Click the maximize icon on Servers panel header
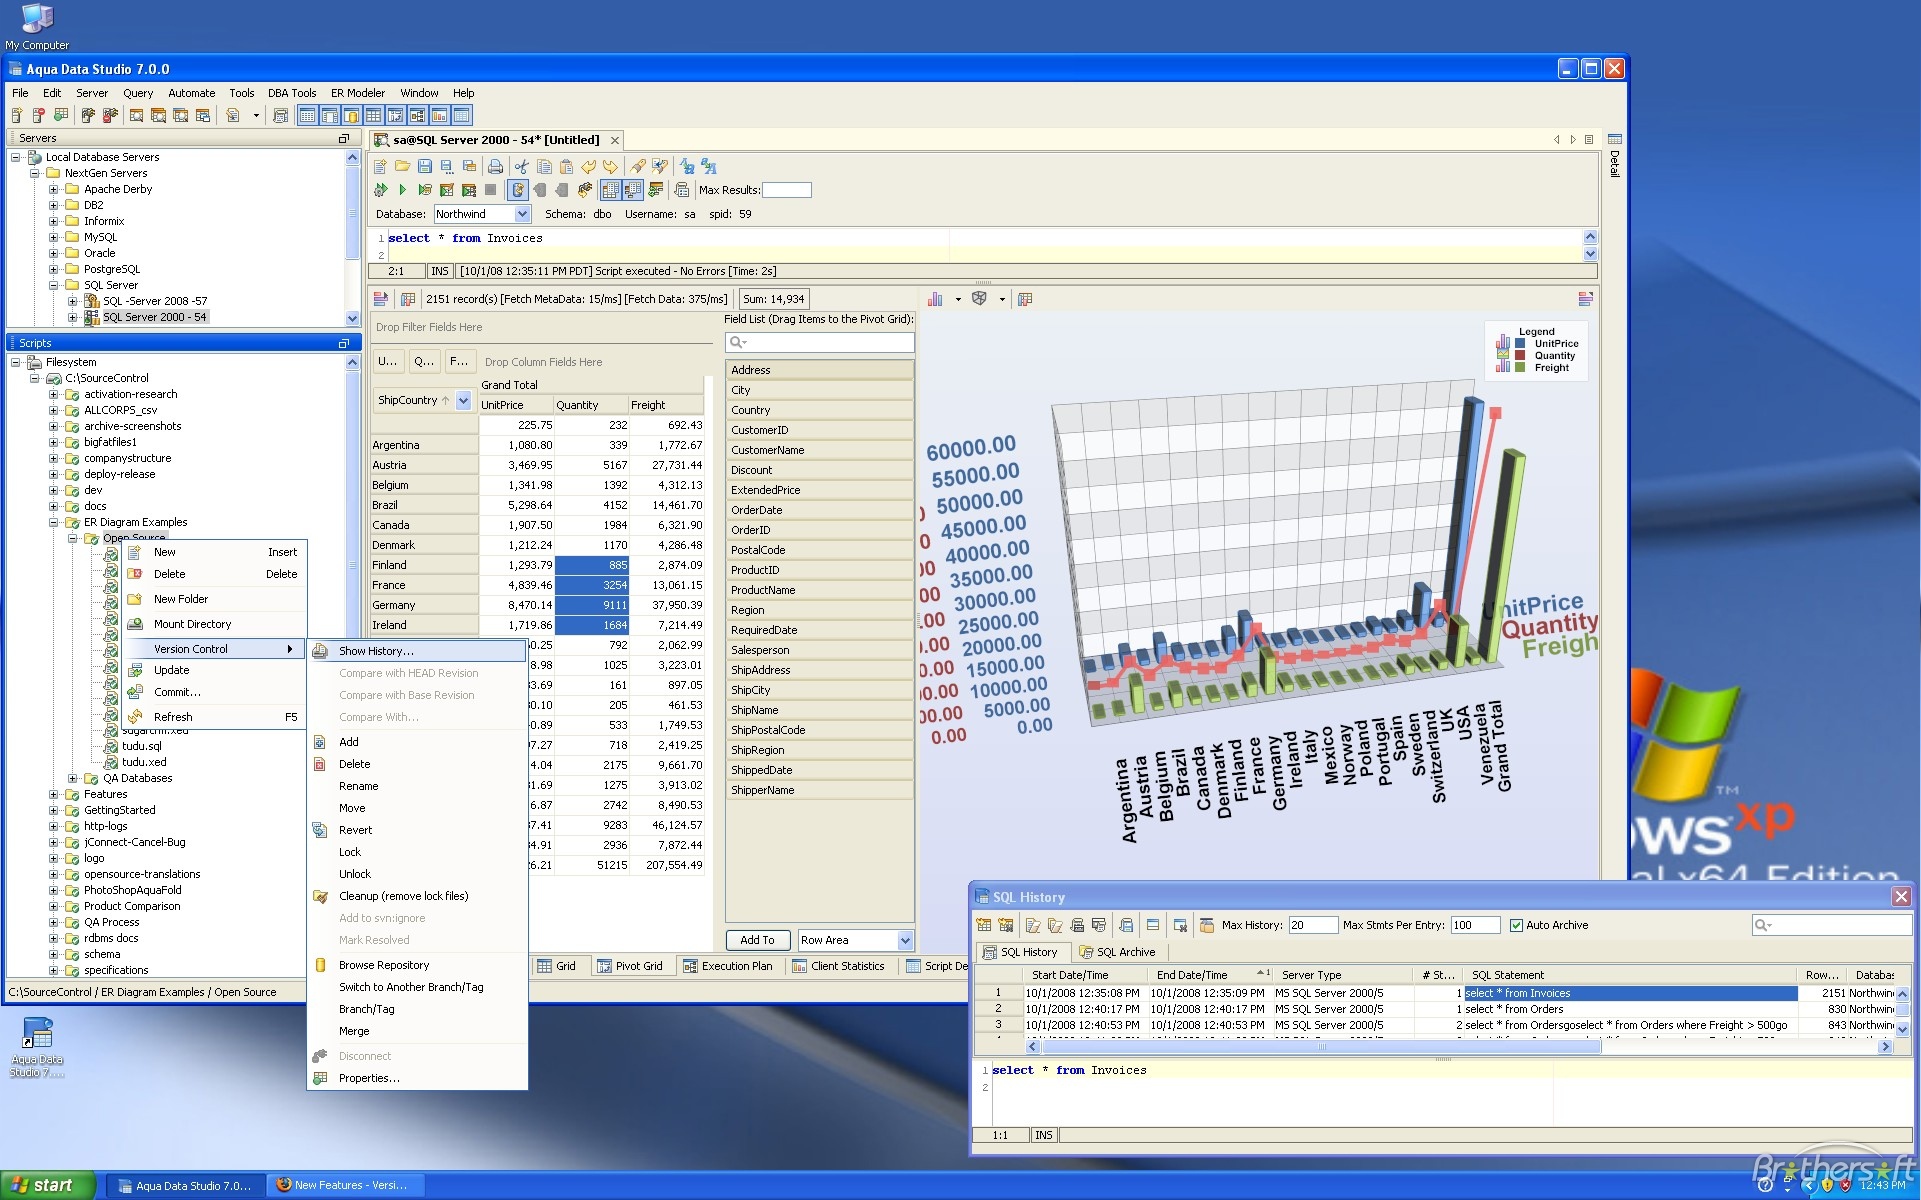 point(343,138)
